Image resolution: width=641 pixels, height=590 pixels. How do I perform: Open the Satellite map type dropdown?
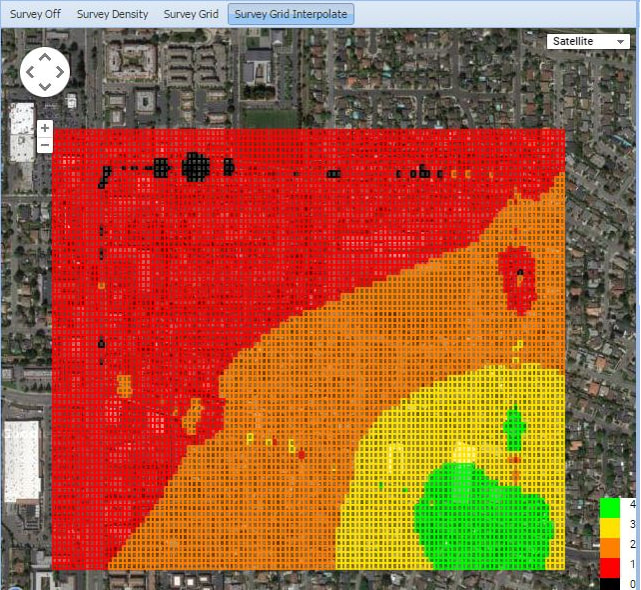tap(588, 41)
